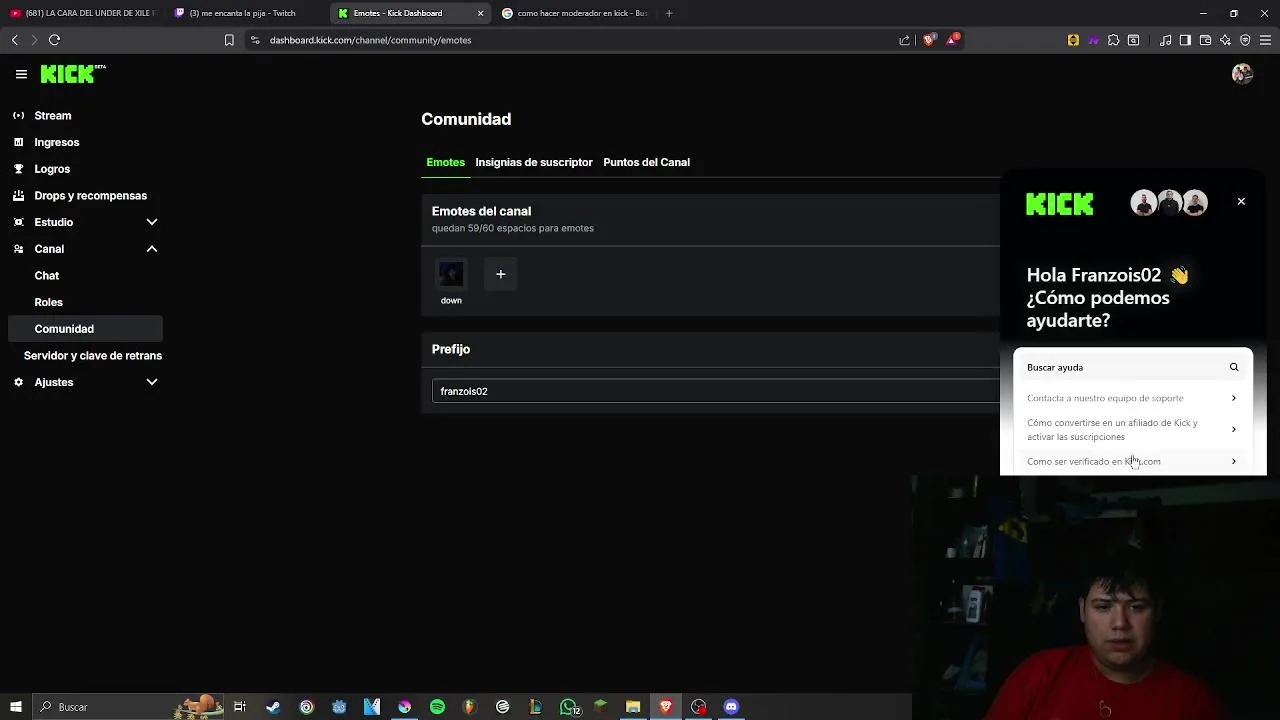This screenshot has height=720, width=1280.
Task: Open the browser main menu icon
Action: 1265,40
